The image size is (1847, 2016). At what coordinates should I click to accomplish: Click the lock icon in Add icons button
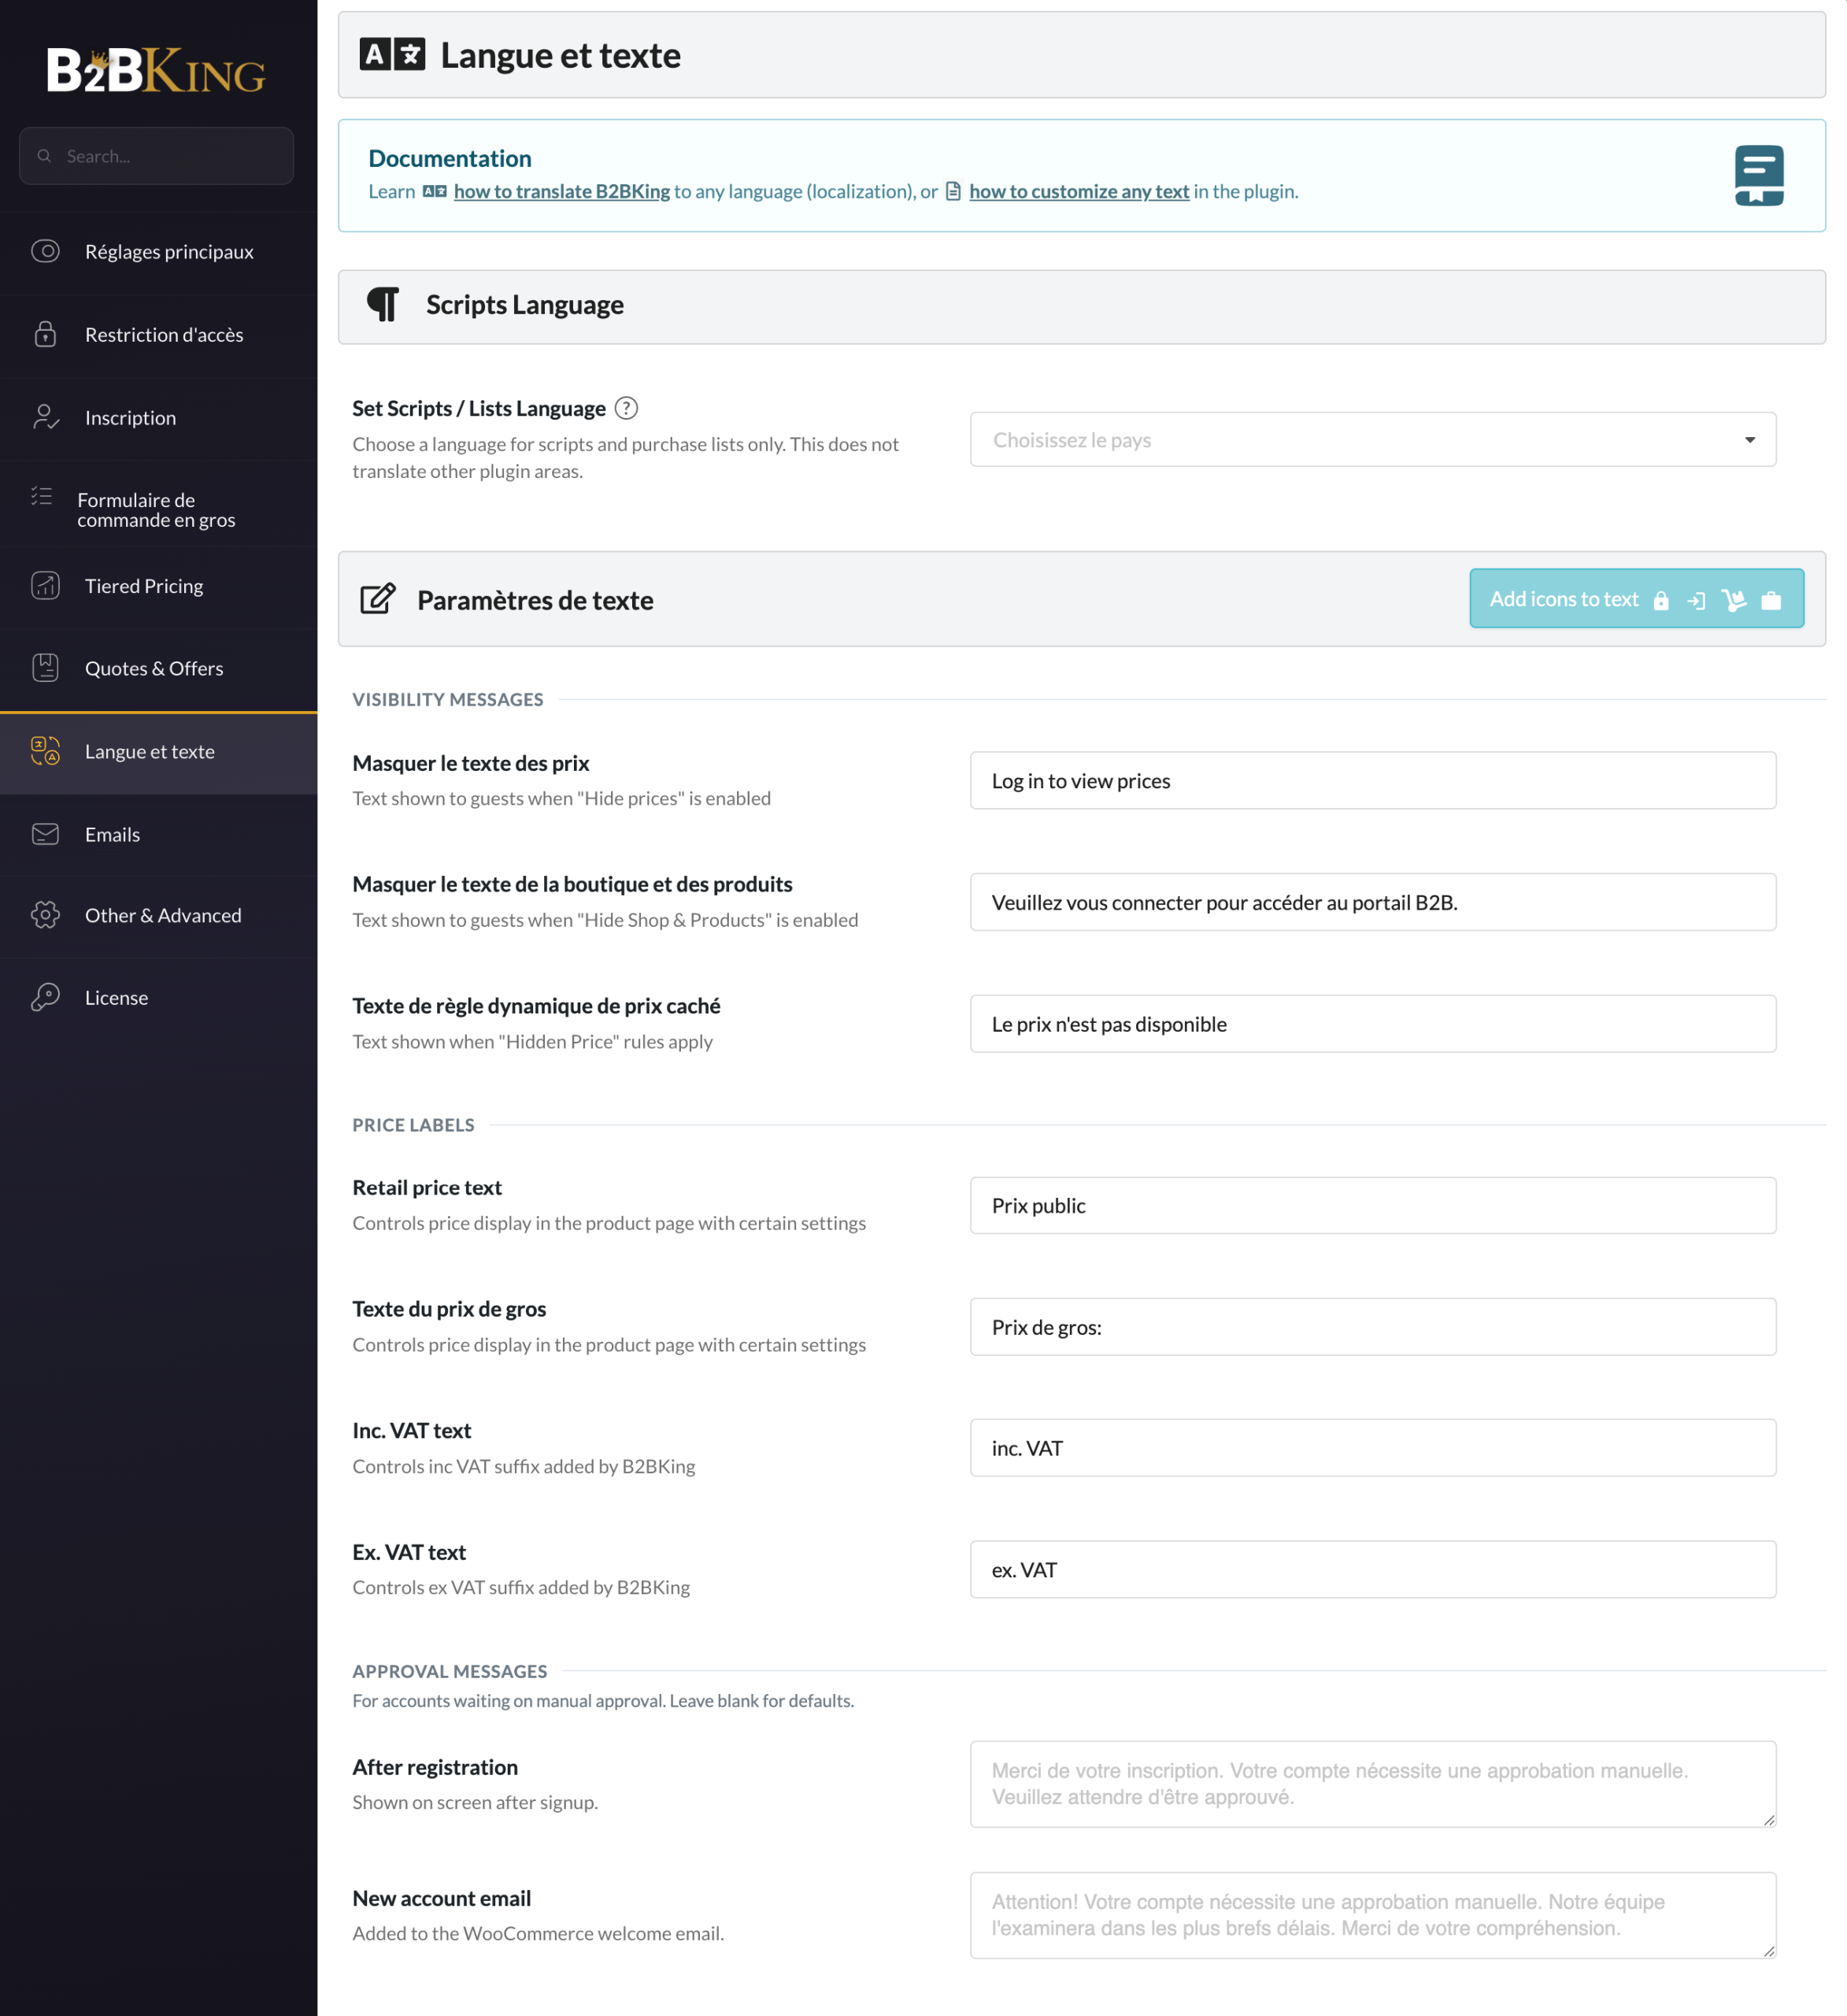click(x=1661, y=600)
